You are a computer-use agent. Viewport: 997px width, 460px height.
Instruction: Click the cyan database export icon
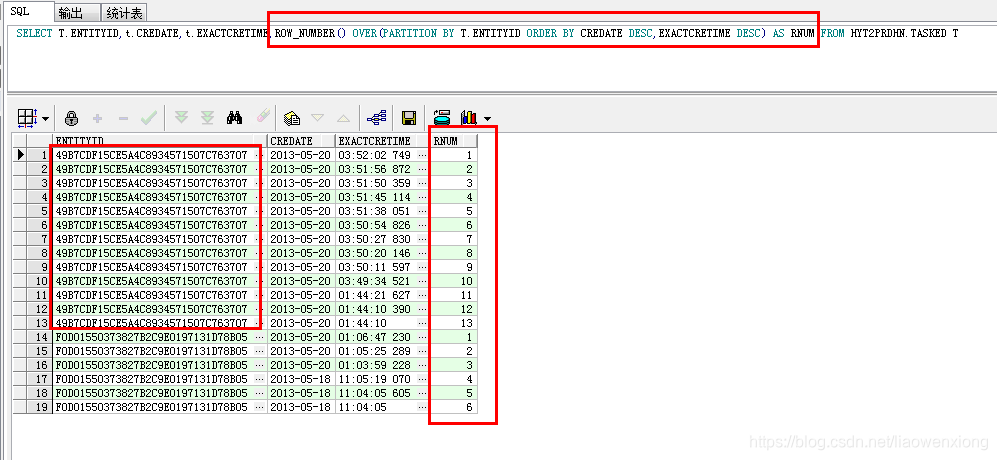point(442,118)
